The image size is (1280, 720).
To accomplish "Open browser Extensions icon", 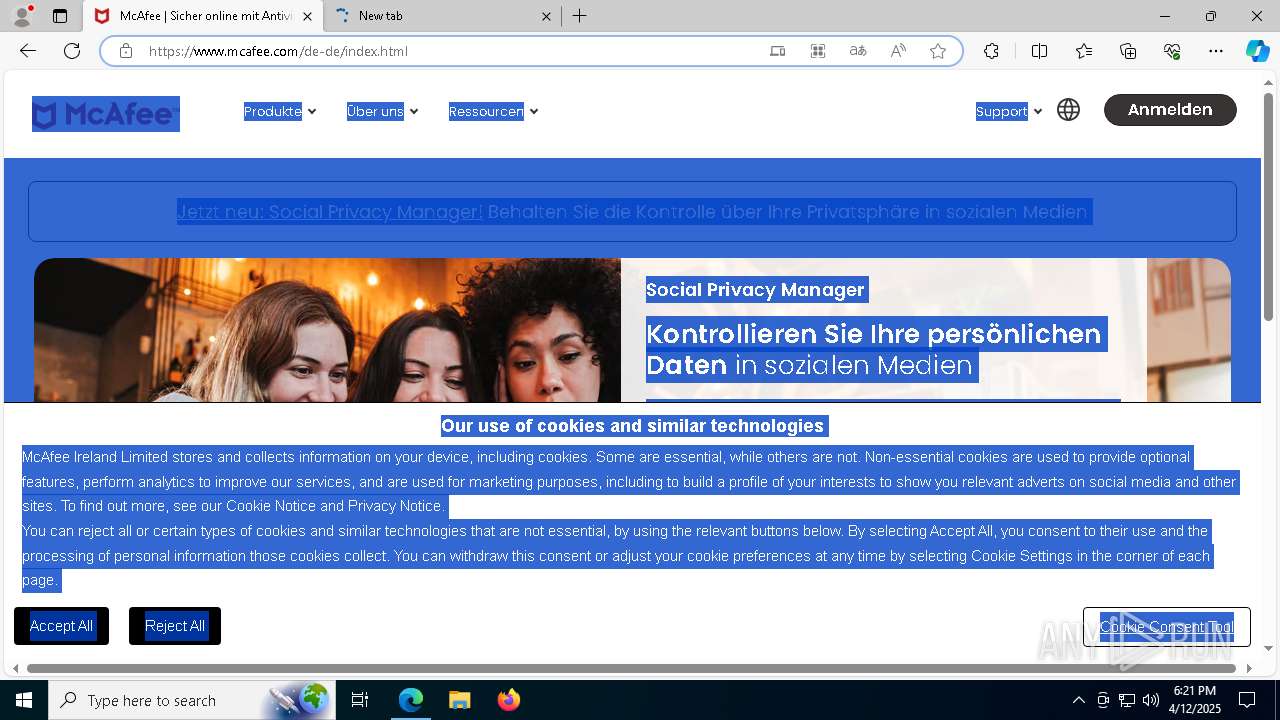I will [991, 51].
